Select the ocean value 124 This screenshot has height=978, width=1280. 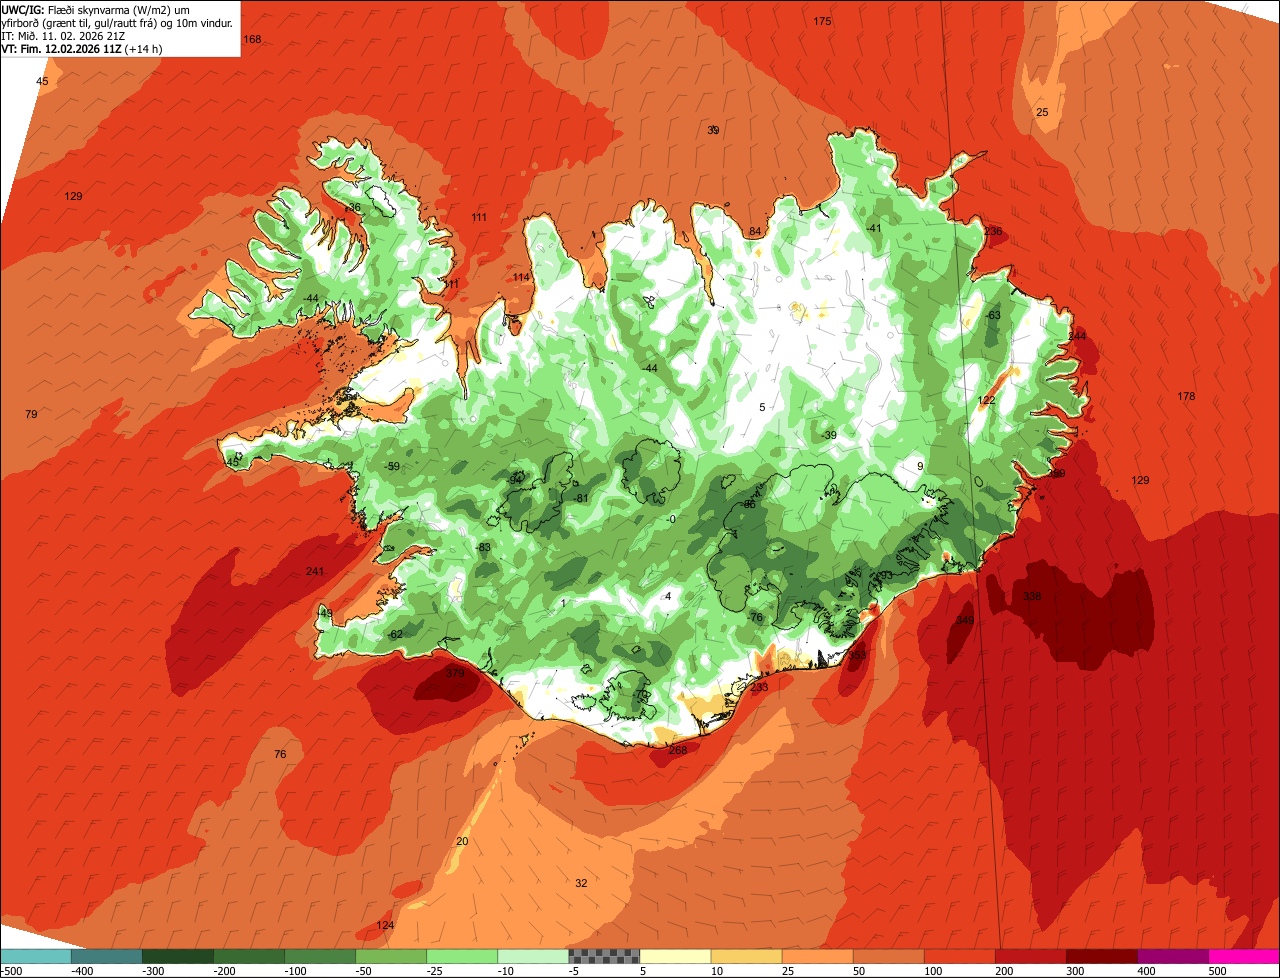click(x=386, y=925)
